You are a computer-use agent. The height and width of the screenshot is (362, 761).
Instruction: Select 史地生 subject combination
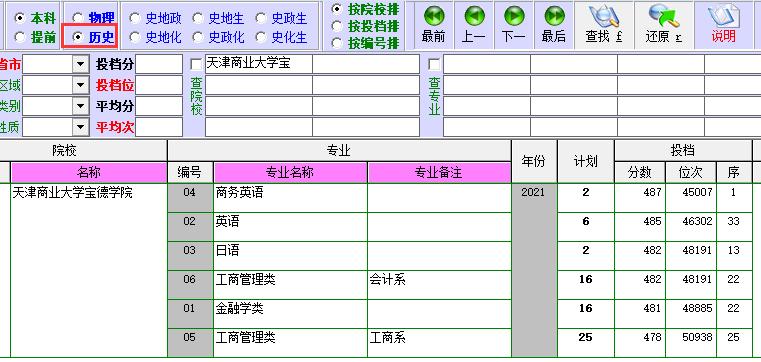click(198, 18)
